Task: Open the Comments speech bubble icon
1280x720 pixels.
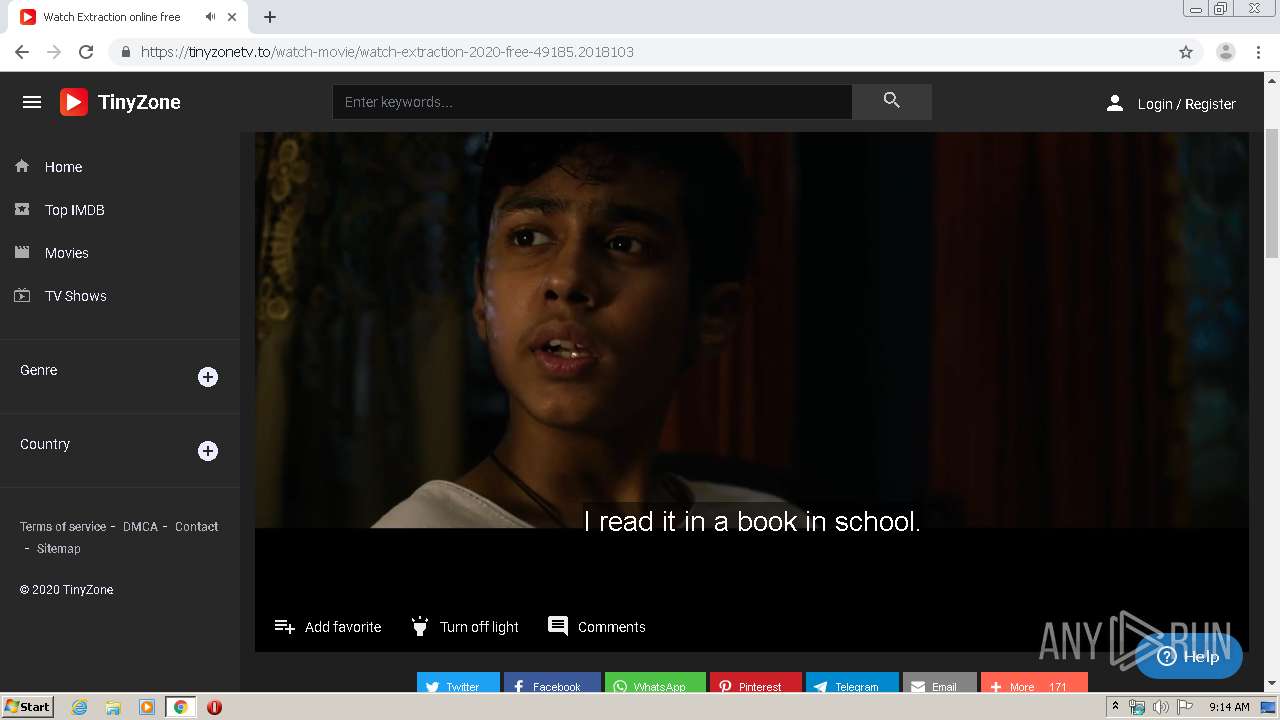Action: 558,626
